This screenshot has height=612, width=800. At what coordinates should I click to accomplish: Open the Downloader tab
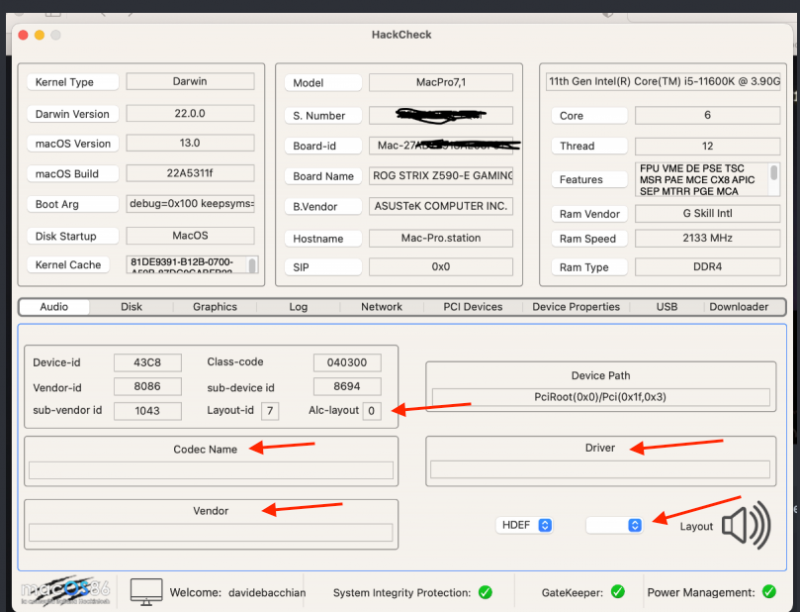[x=739, y=307]
